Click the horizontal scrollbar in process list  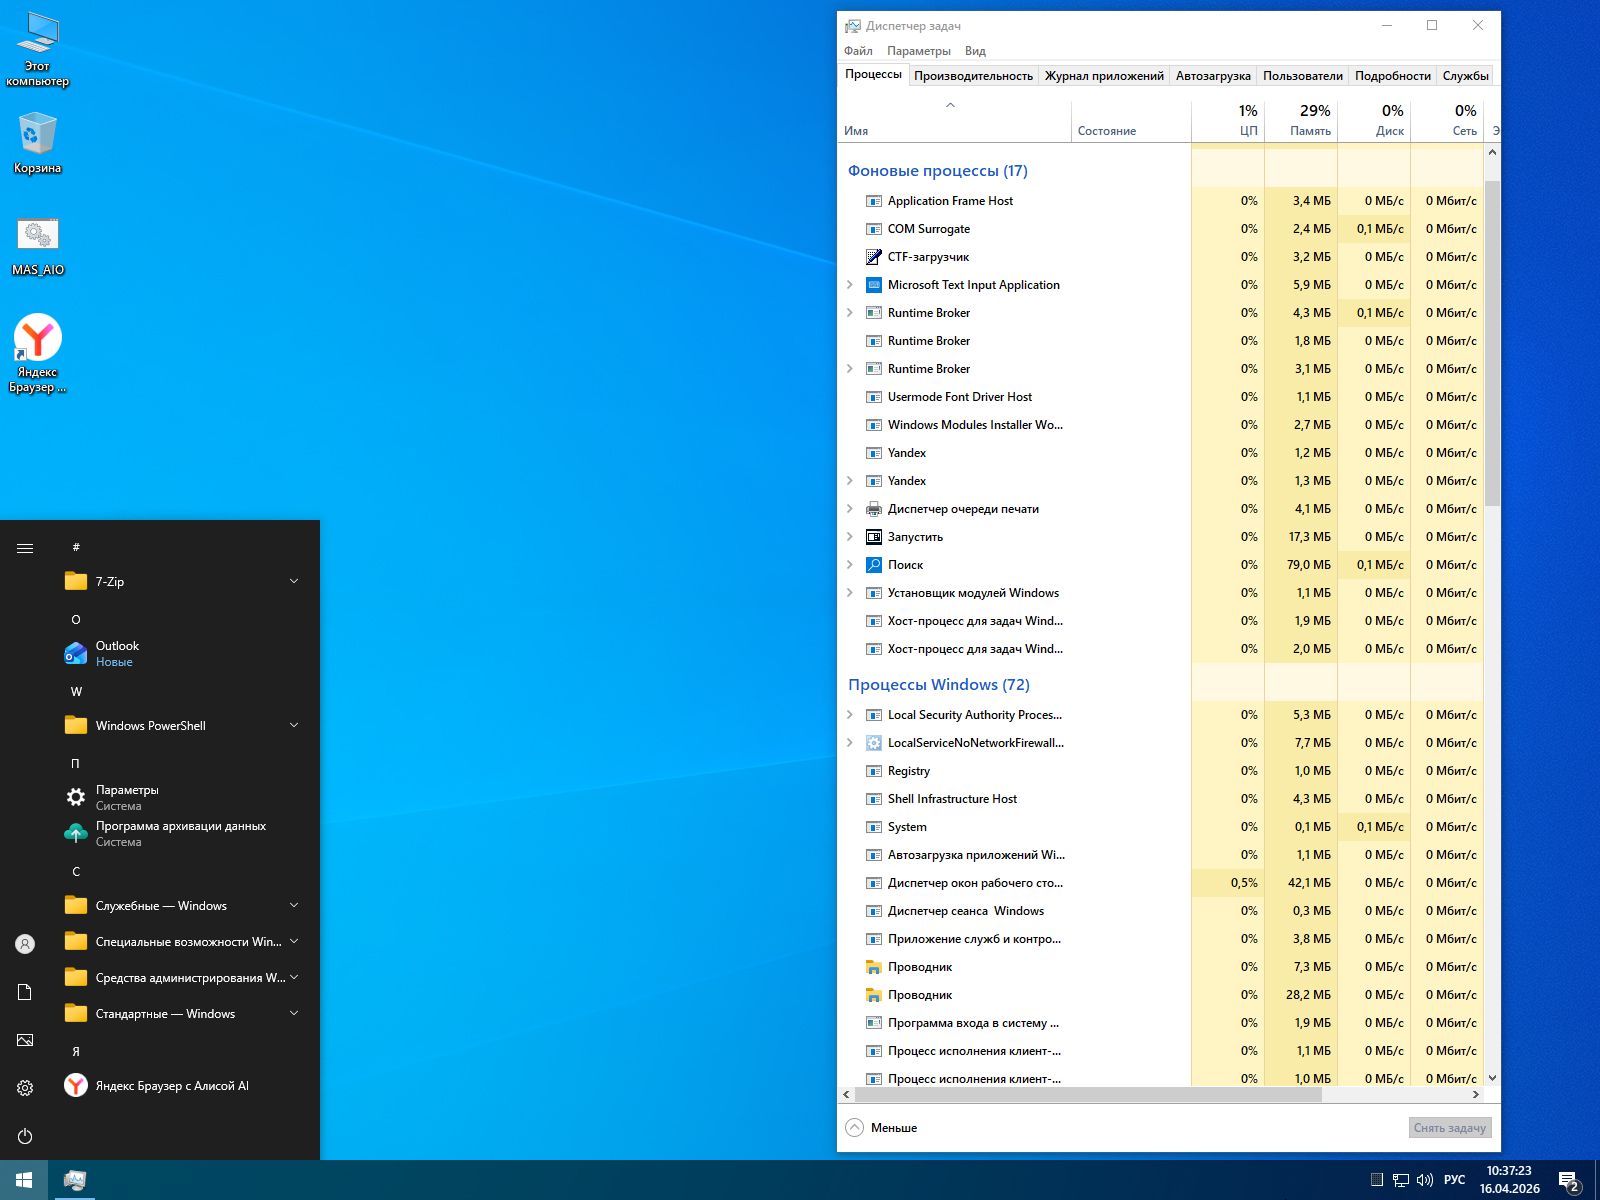coord(1090,1095)
